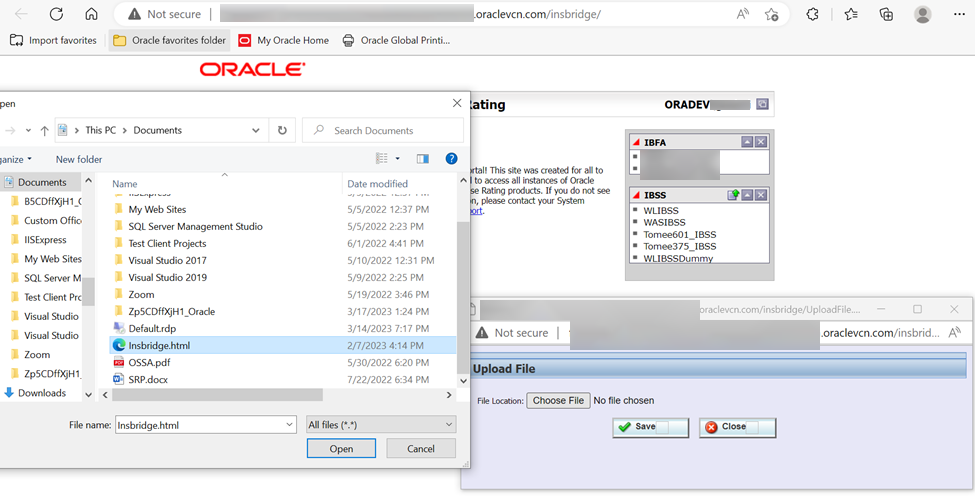Viewport: 975px width, 499px height.
Task: Select Zp5CDffXjH1_Oracle folder in file list
Action: tap(283, 312)
